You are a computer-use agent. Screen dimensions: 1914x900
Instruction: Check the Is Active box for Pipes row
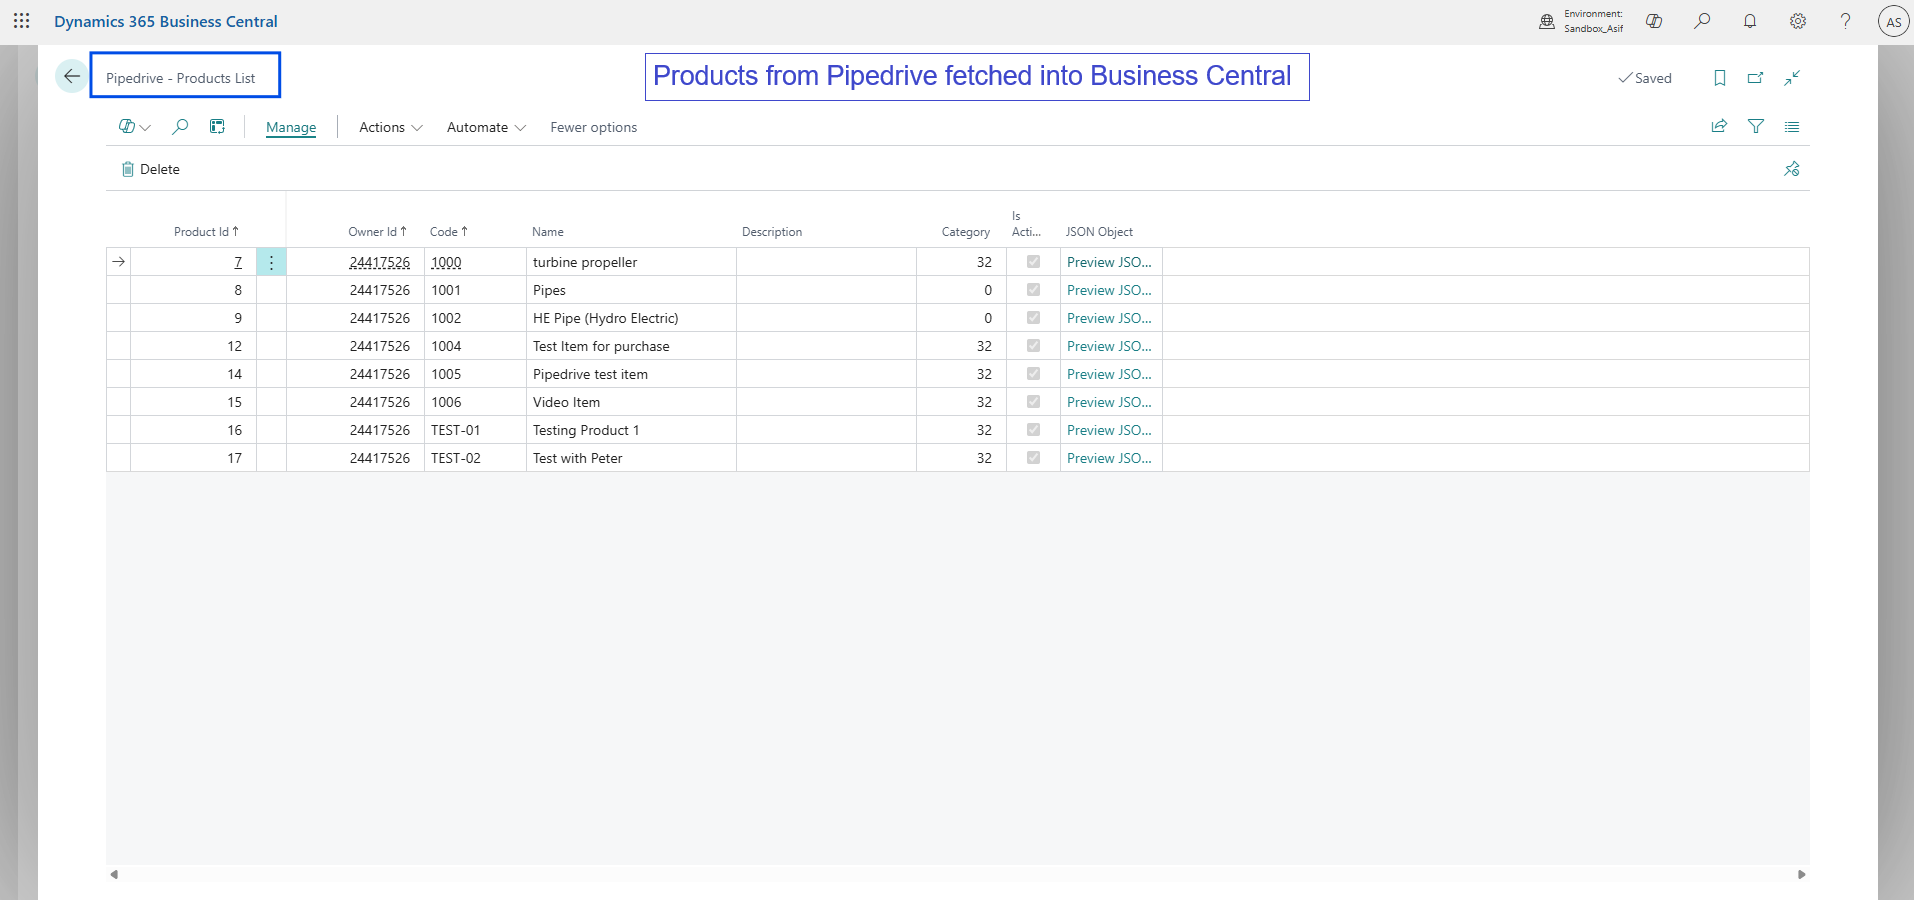tap(1034, 289)
